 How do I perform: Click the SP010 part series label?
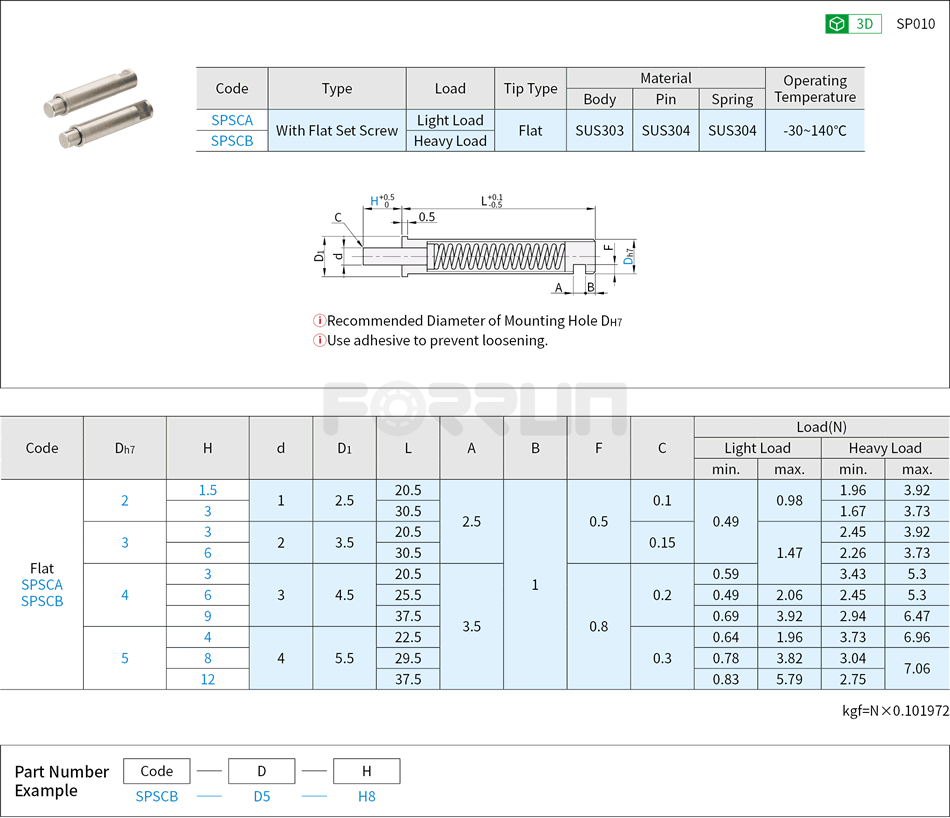[x=914, y=23]
